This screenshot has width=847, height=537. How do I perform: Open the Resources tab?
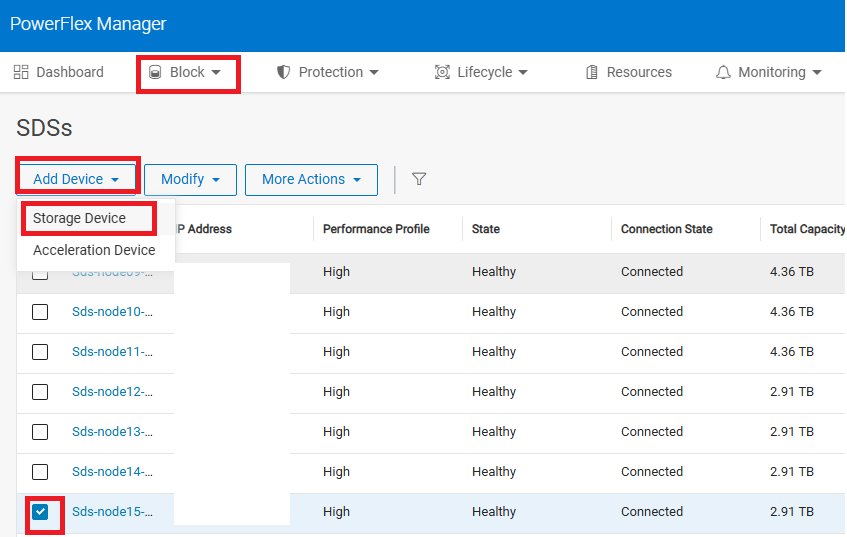pyautogui.click(x=629, y=72)
